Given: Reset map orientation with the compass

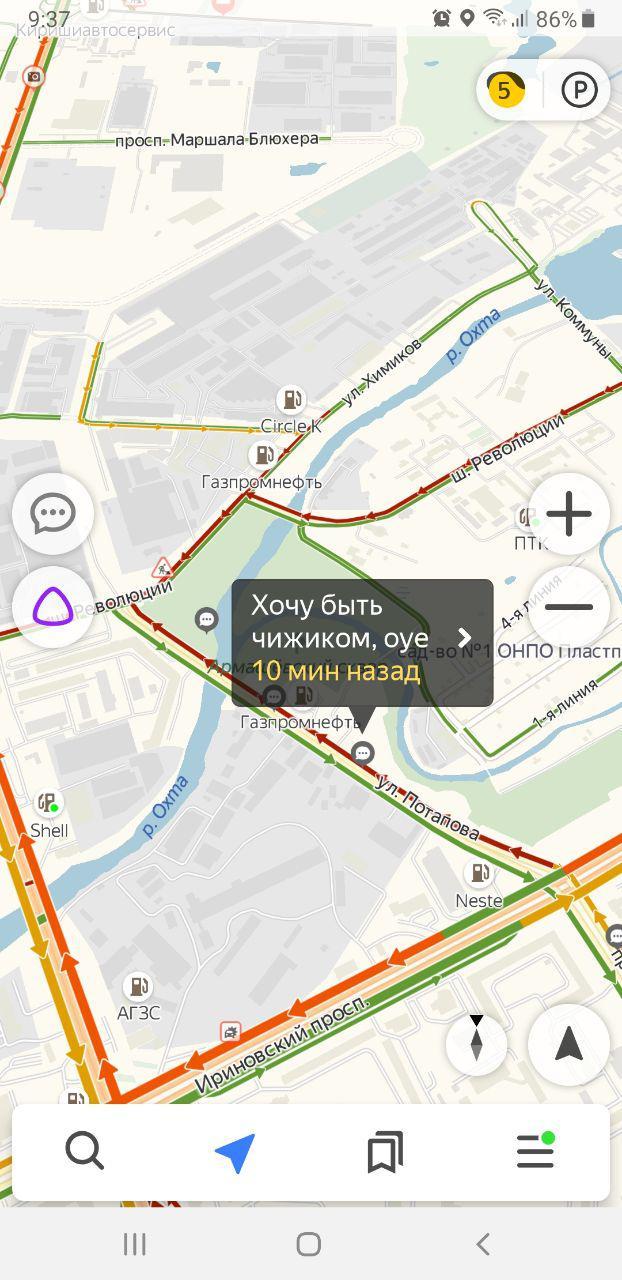Looking at the screenshot, I should click(x=476, y=1044).
